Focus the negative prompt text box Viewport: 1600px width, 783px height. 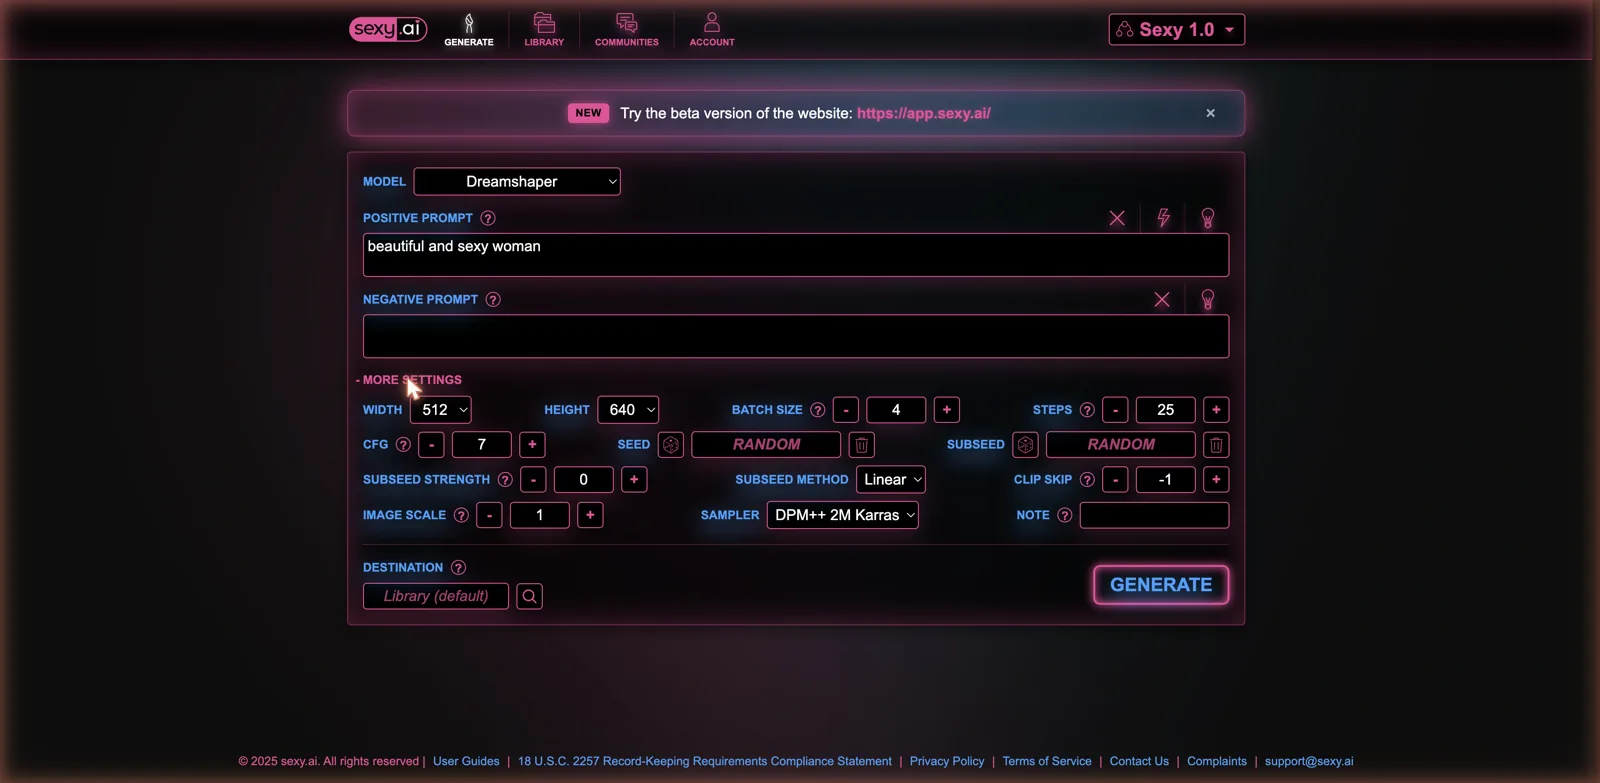(x=796, y=336)
